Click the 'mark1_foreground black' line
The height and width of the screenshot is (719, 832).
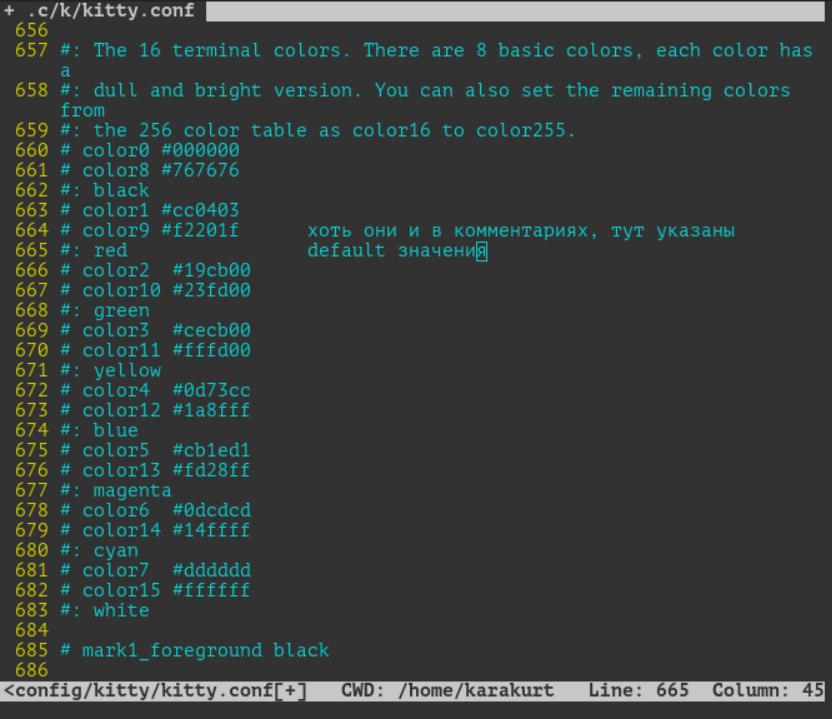click(195, 650)
